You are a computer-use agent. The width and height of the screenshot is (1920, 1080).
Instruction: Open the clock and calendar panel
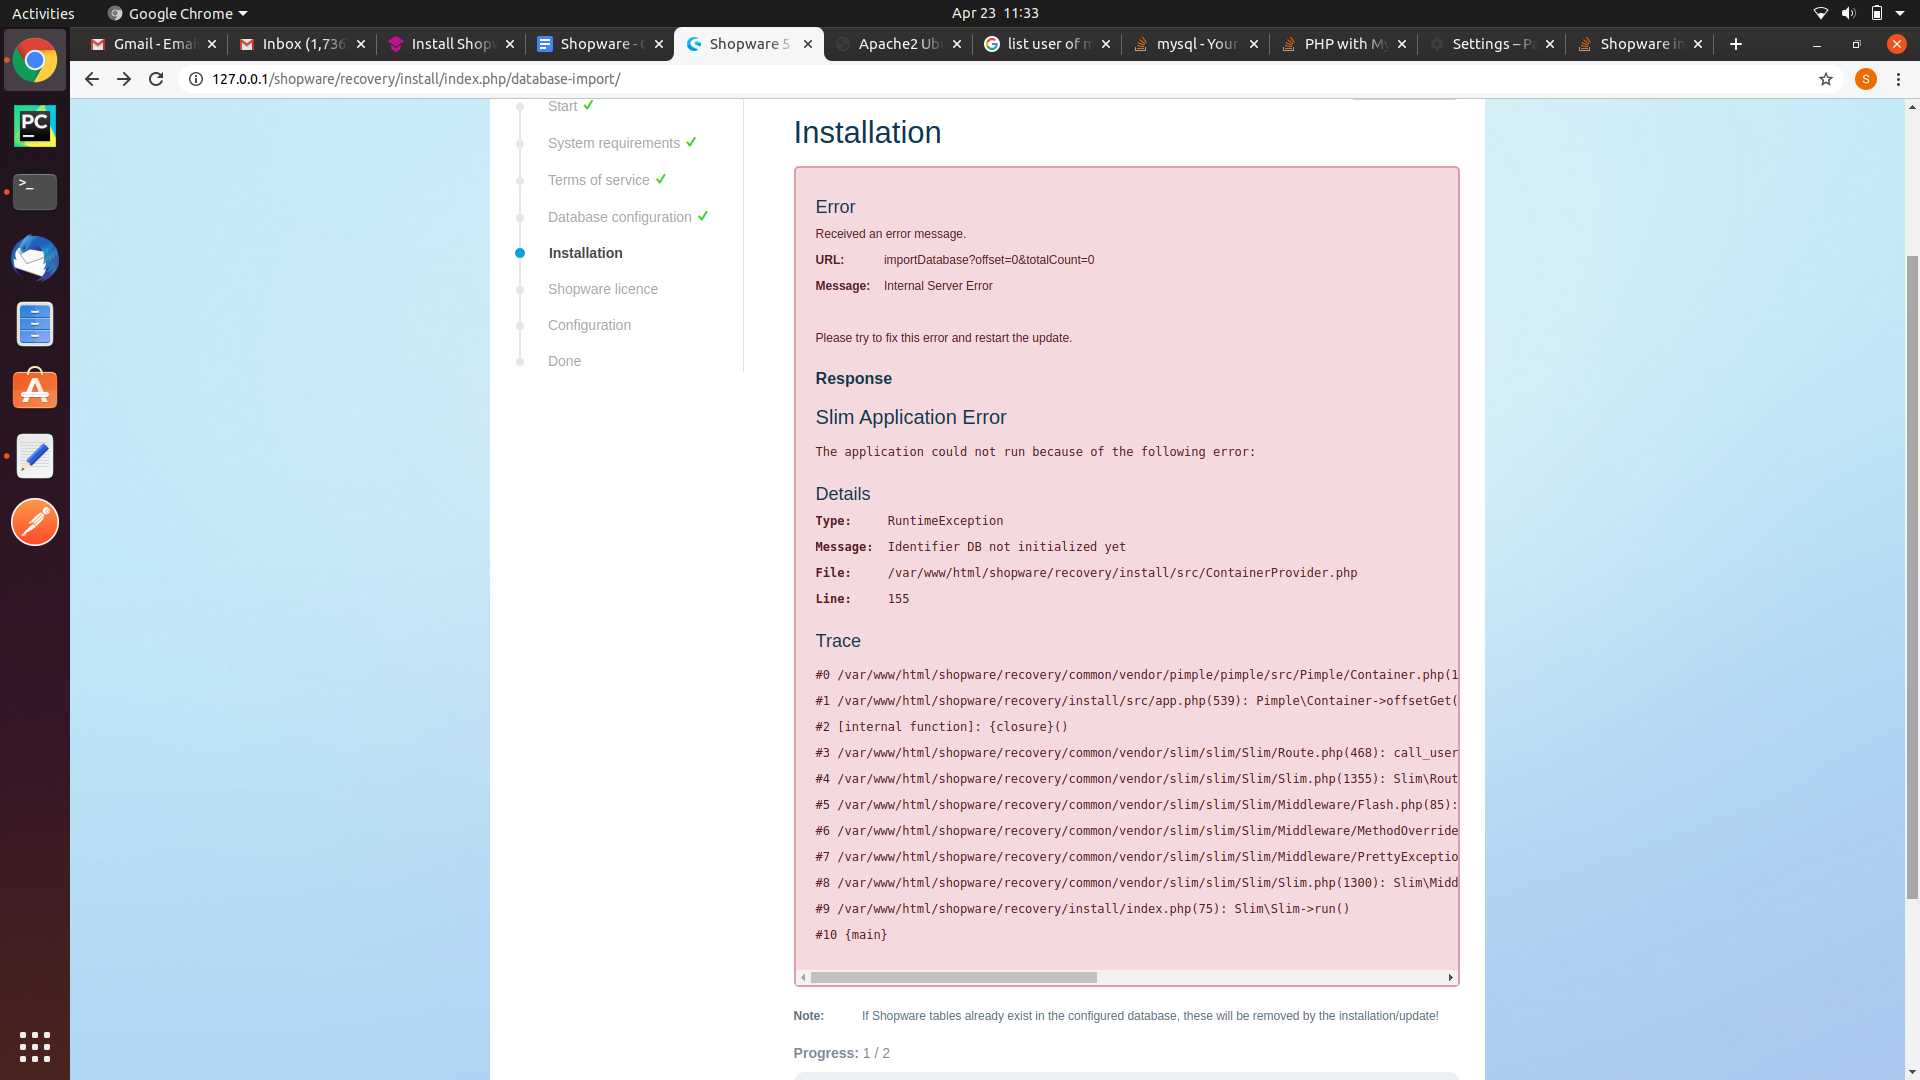point(995,13)
